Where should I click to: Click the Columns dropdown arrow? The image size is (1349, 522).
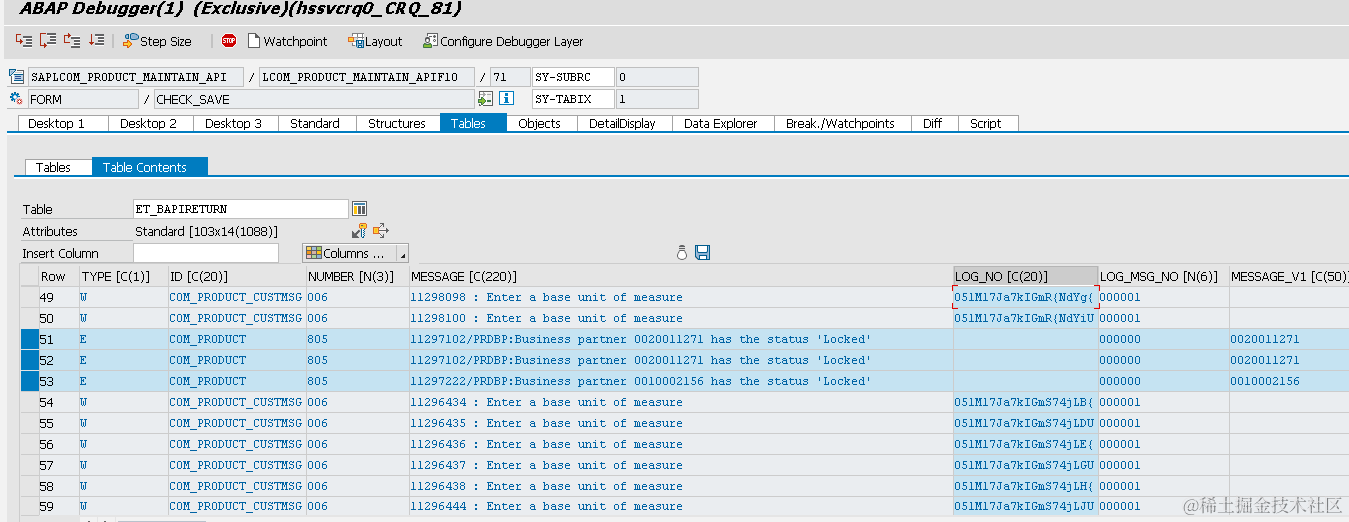pyautogui.click(x=402, y=254)
